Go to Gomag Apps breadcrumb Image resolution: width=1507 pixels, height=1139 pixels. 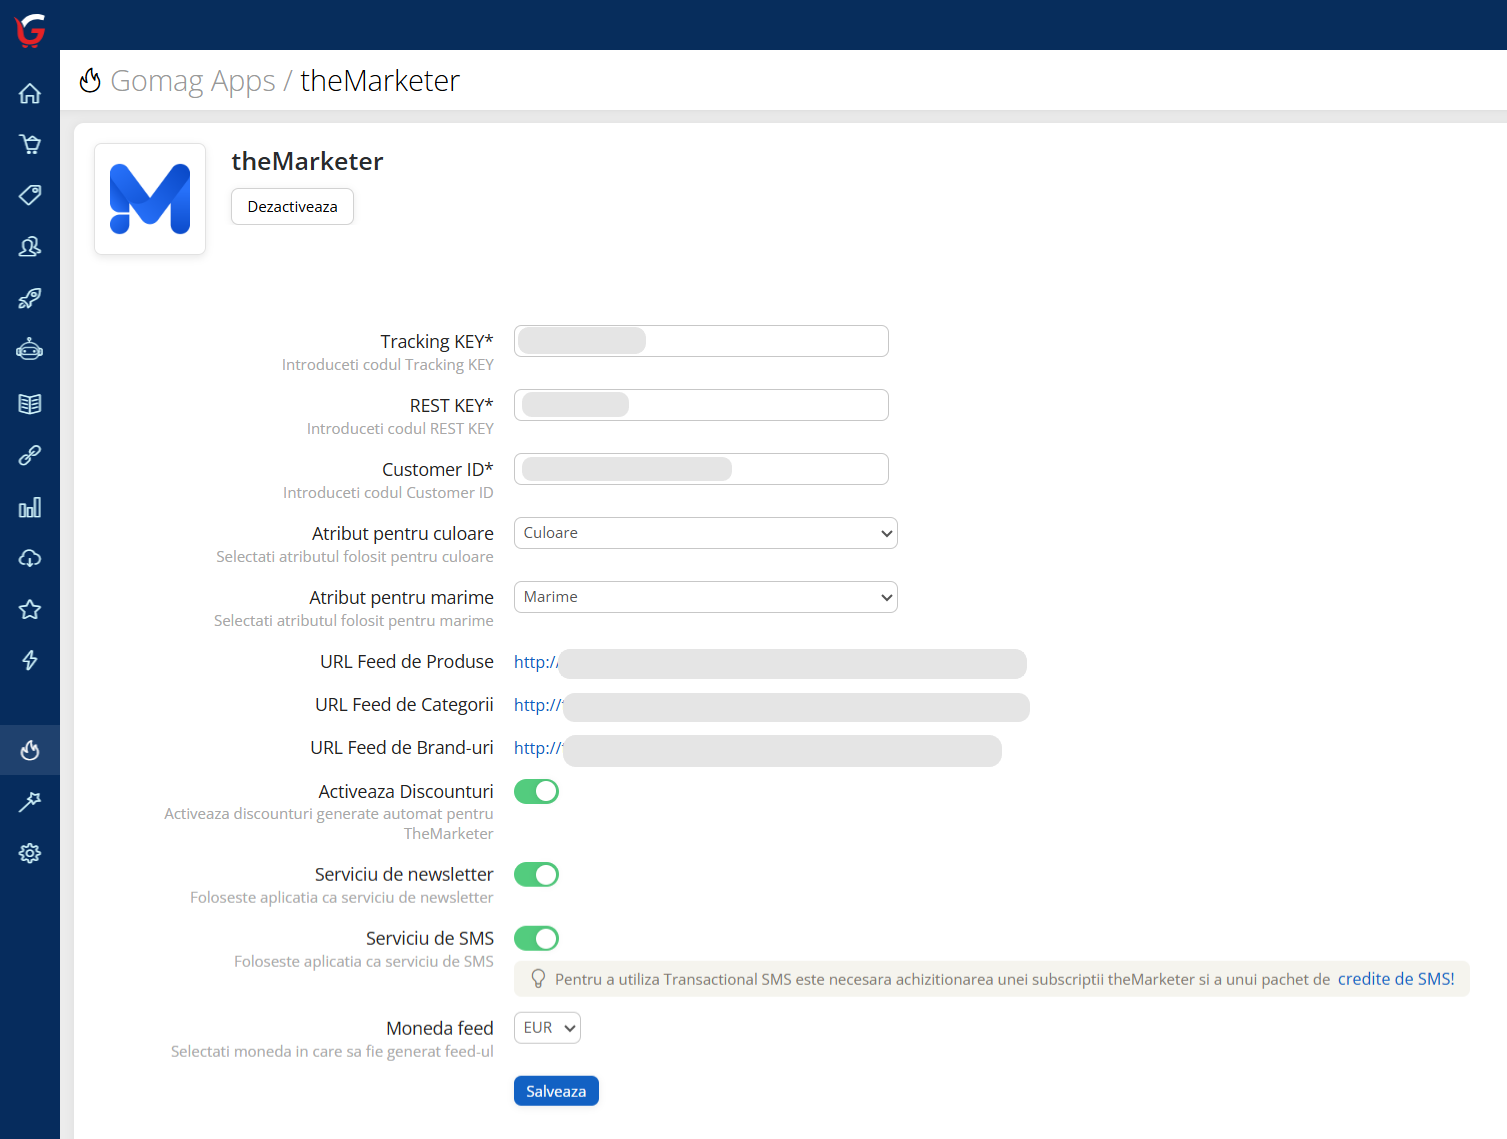192,81
